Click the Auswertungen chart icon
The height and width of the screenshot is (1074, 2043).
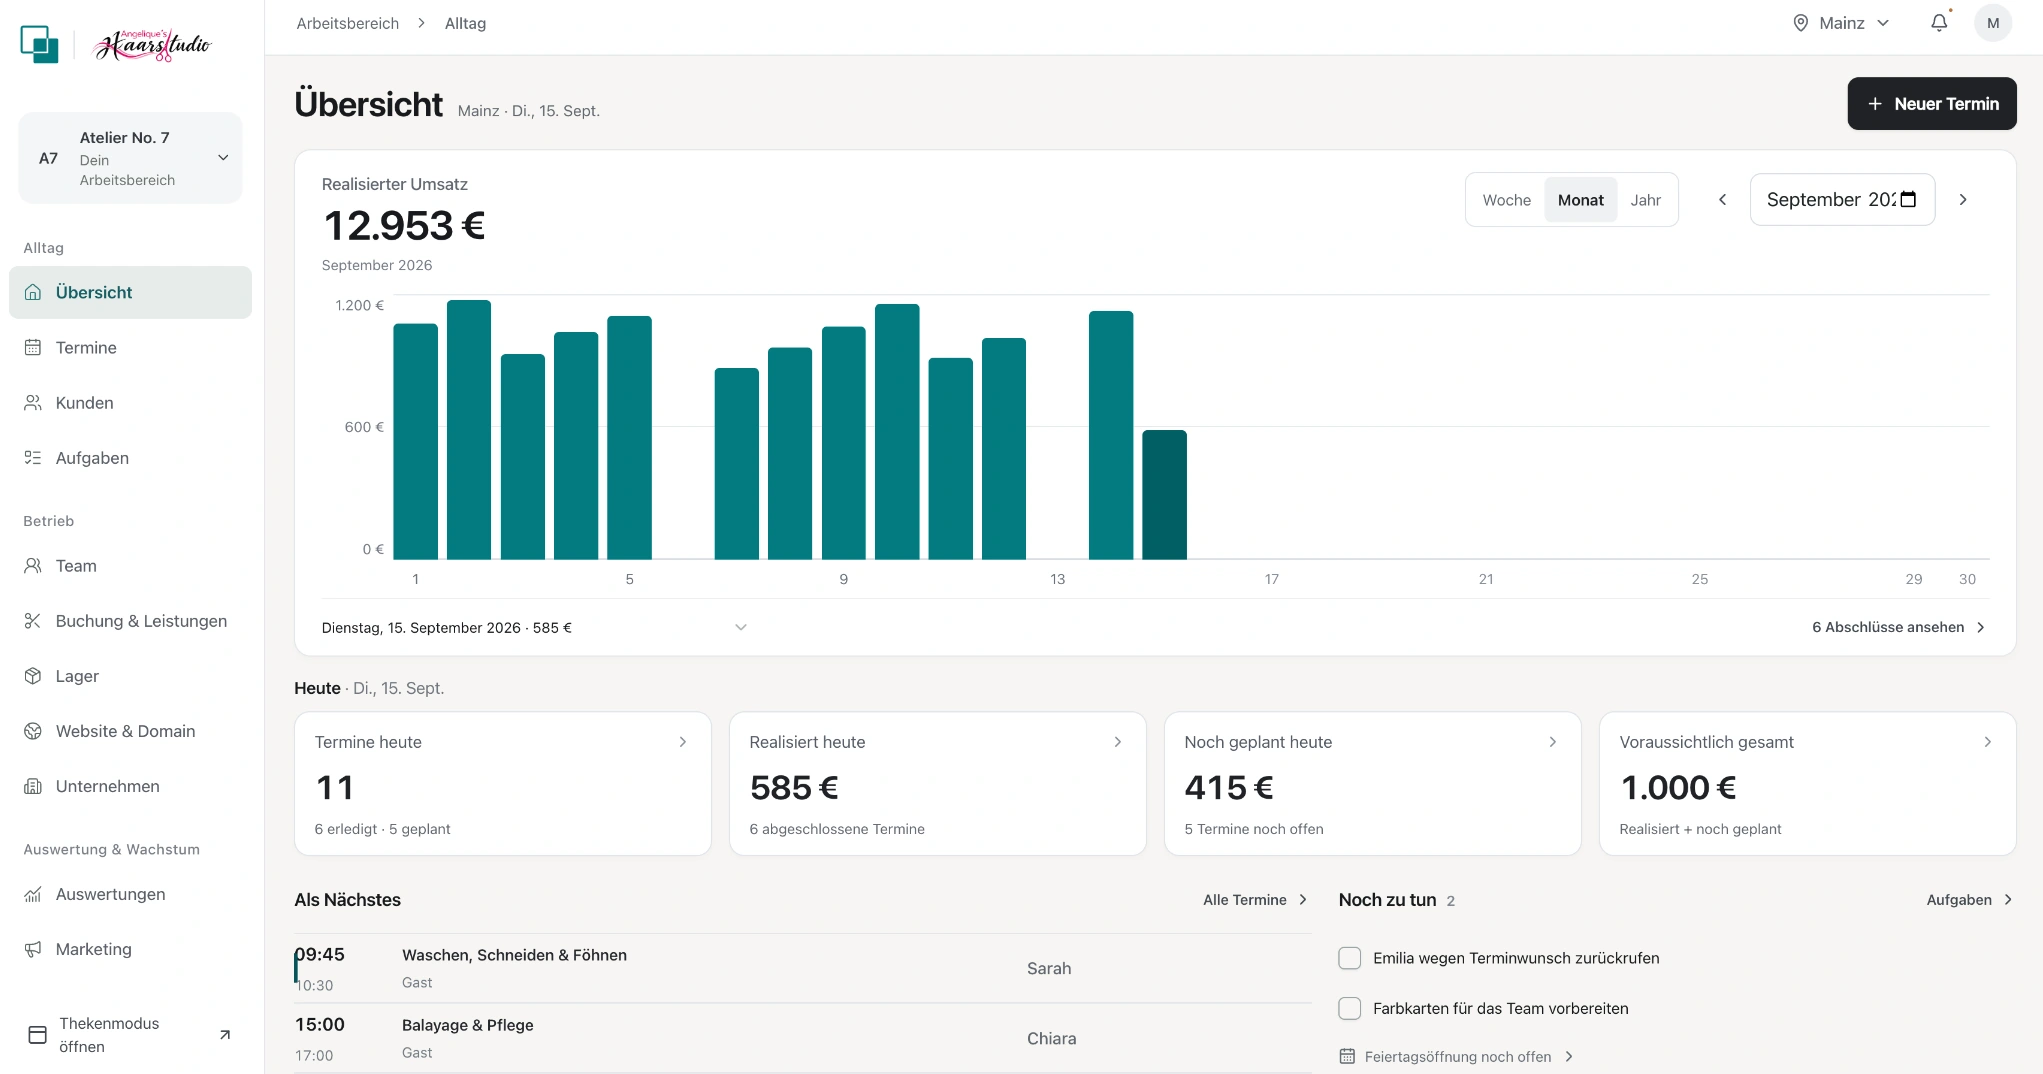pyautogui.click(x=33, y=893)
